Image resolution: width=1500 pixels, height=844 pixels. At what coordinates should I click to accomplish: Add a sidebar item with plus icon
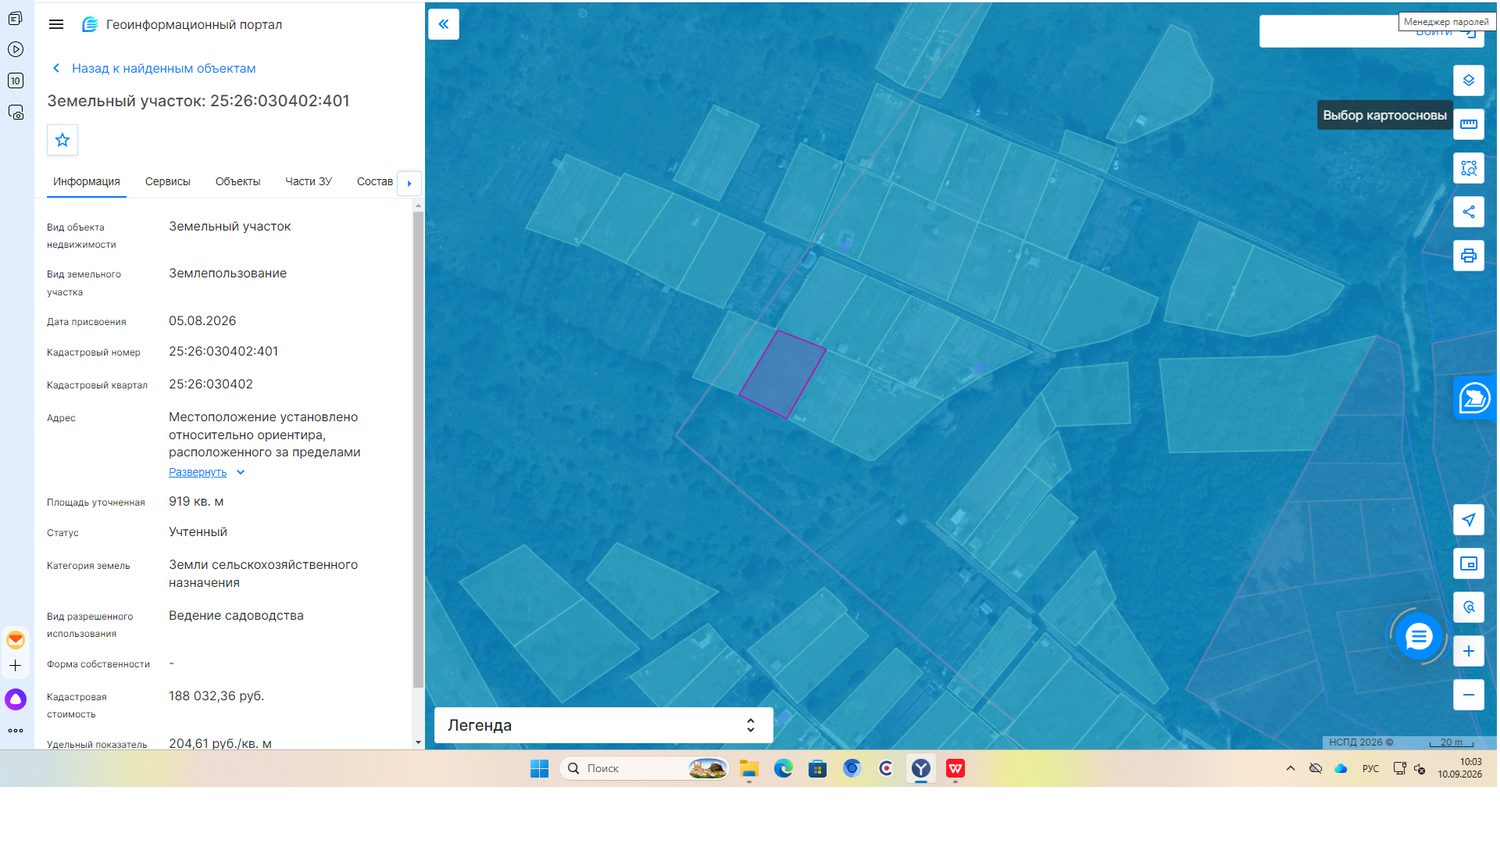tap(15, 665)
